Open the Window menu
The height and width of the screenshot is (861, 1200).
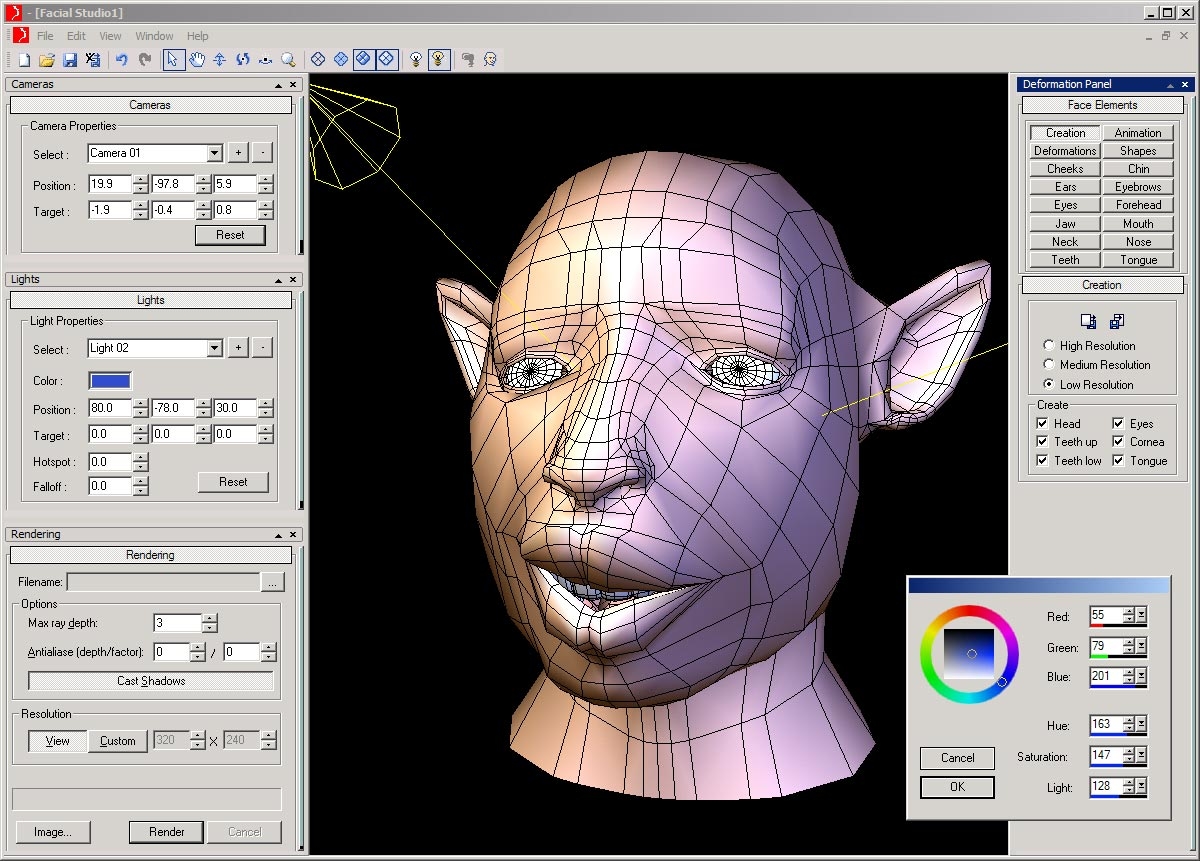click(x=154, y=35)
